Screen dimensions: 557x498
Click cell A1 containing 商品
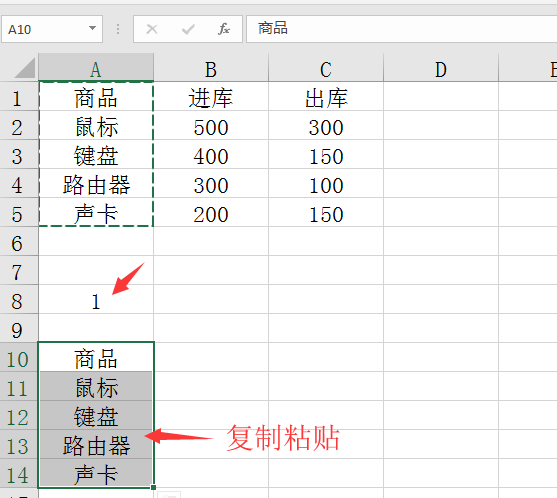96,96
